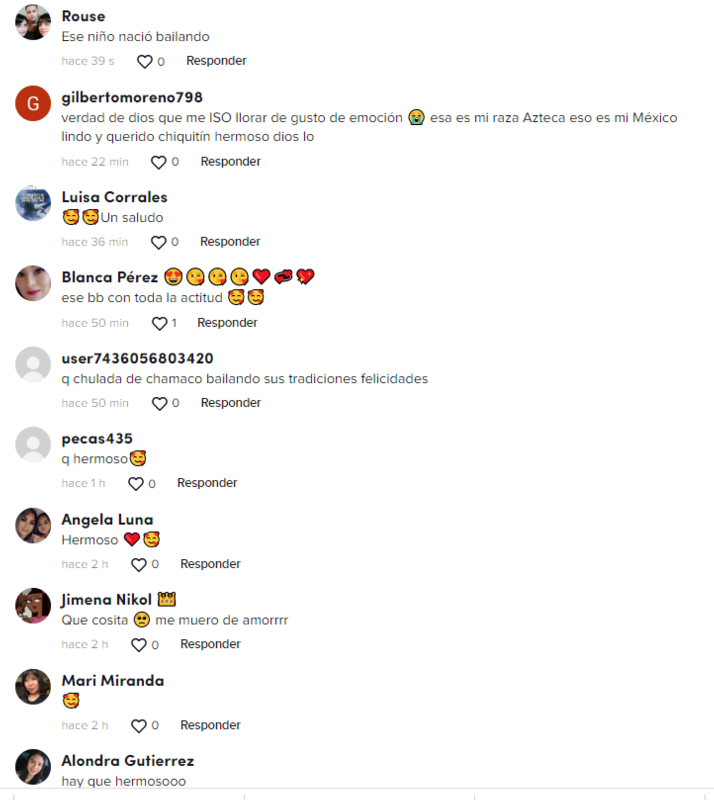Reply to Rouse with Responder
Image resolution: width=714 pixels, height=800 pixels.
pos(216,61)
